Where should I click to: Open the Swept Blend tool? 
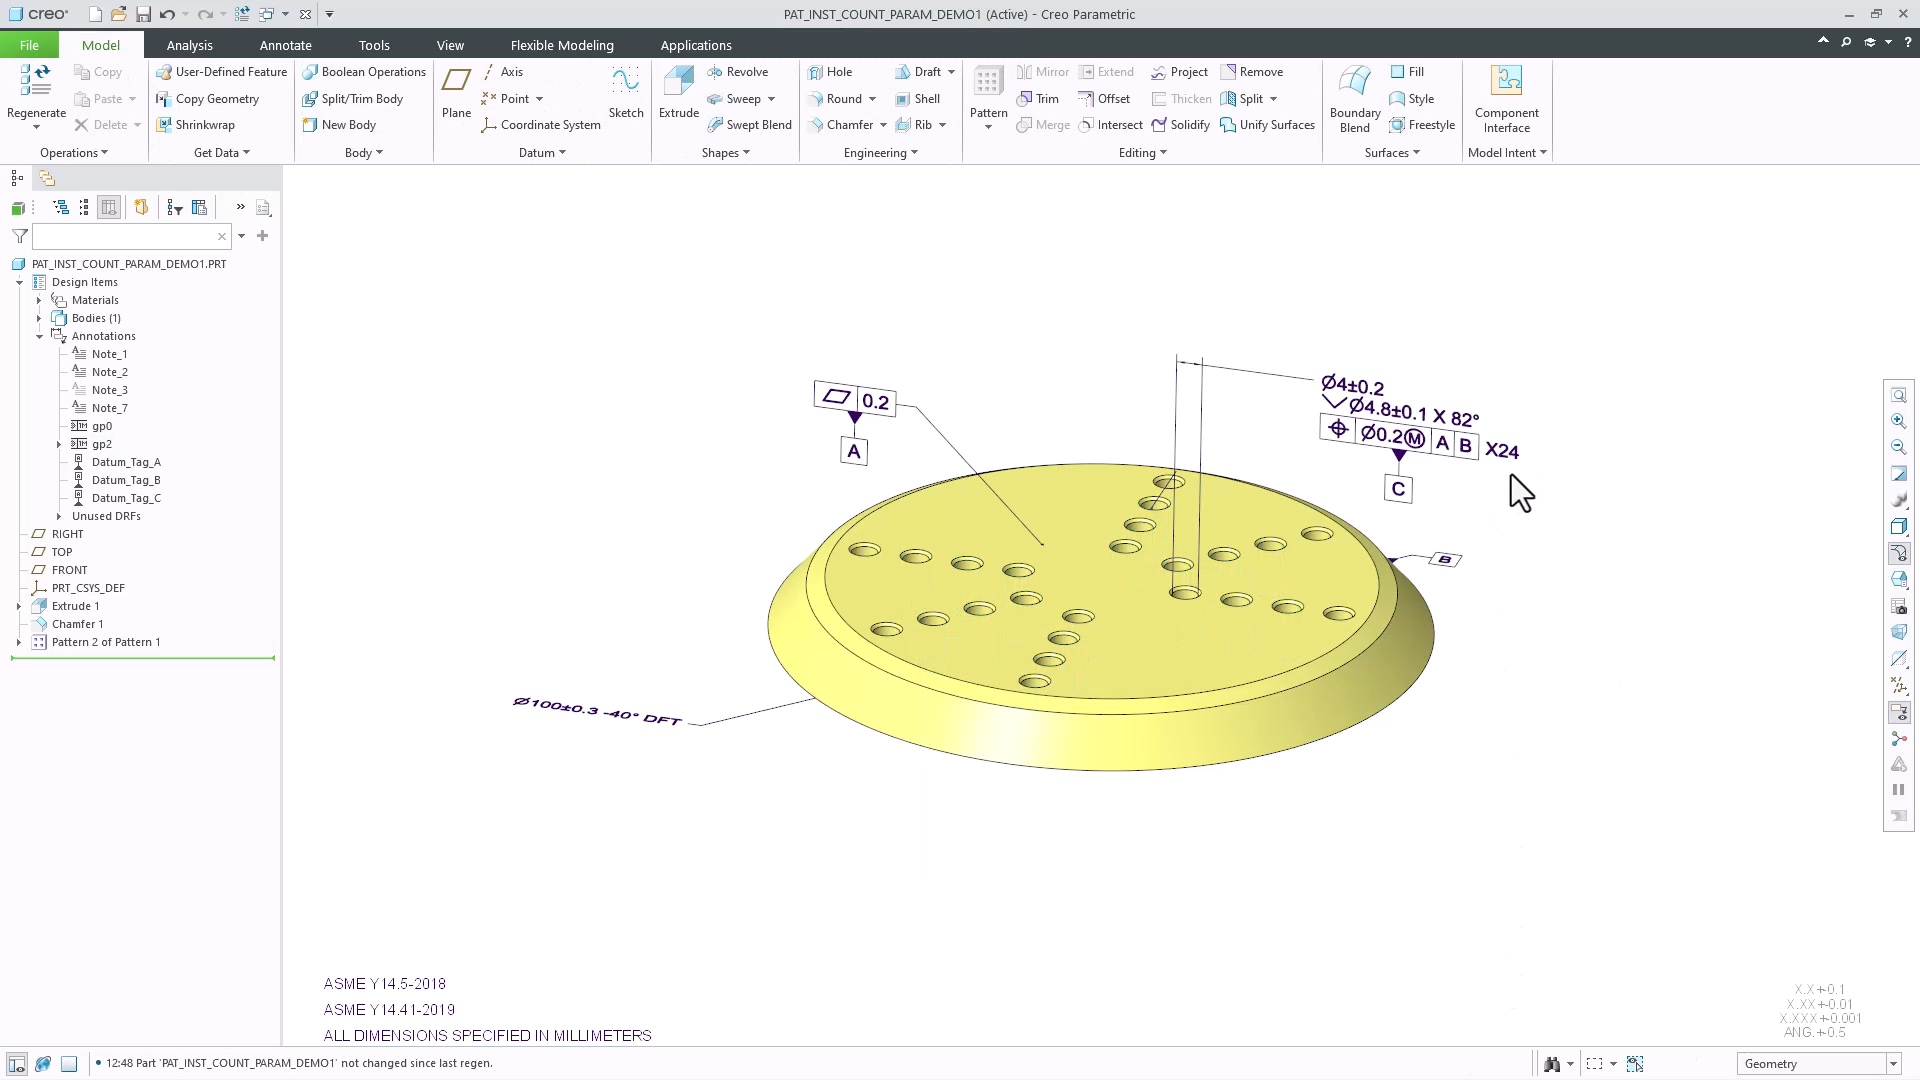750,124
